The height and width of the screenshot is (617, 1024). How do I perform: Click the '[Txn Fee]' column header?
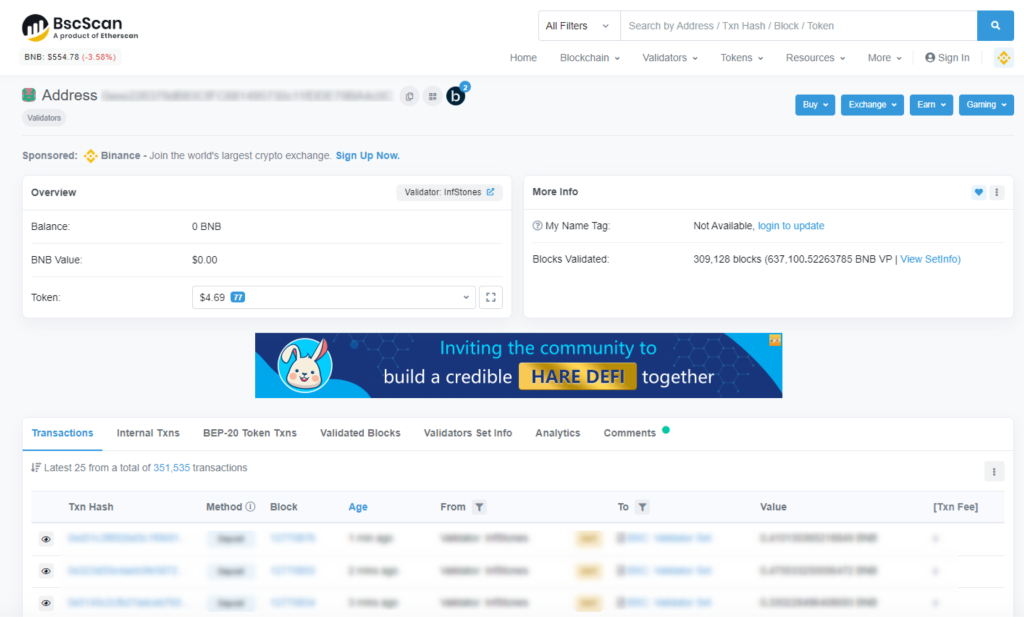[955, 507]
